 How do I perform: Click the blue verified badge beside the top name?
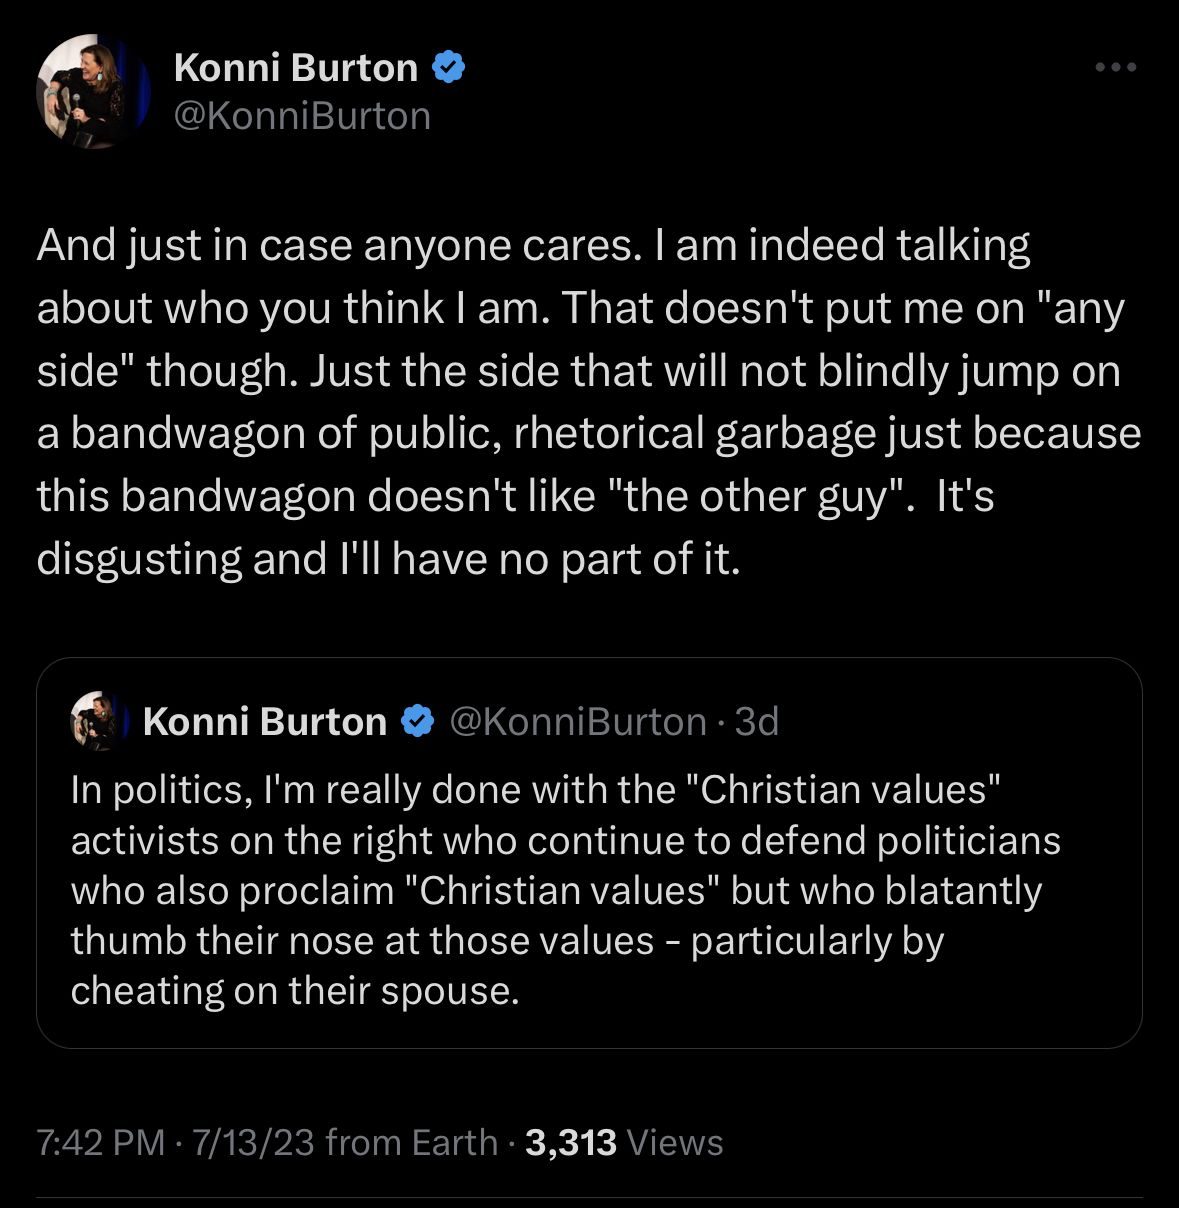tap(448, 68)
